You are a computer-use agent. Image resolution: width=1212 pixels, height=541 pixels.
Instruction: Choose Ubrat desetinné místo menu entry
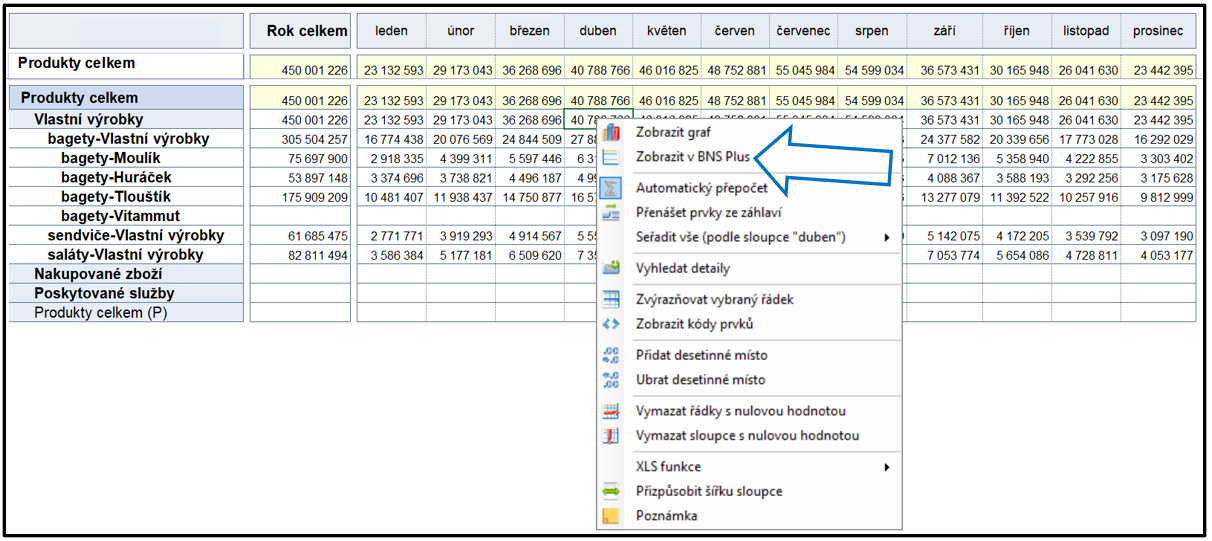coord(701,380)
